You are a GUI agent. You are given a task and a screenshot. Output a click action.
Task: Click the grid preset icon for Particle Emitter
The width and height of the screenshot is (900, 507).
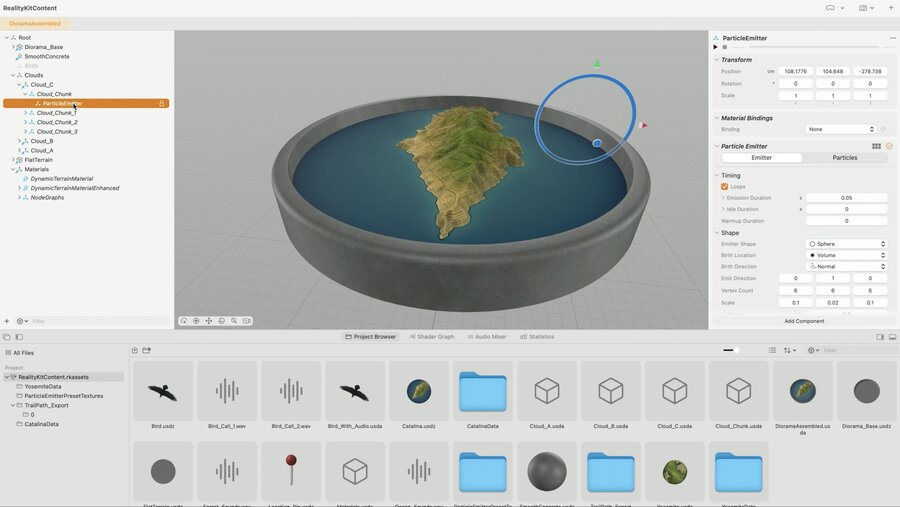876,146
